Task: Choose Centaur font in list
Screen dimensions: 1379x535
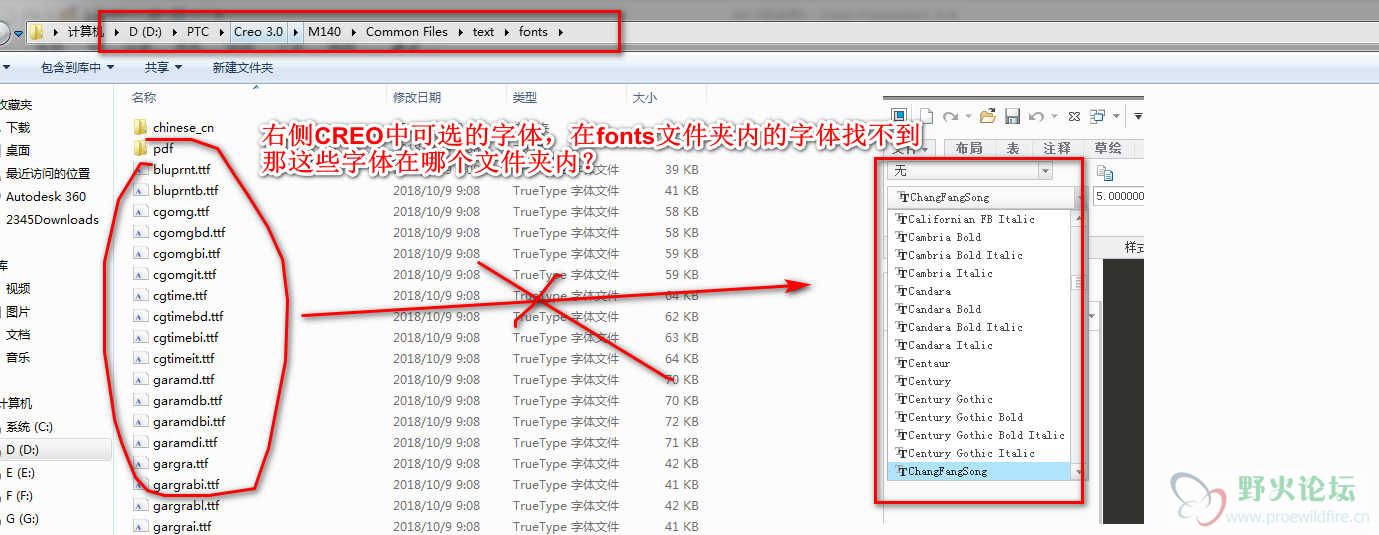Action: [x=979, y=363]
